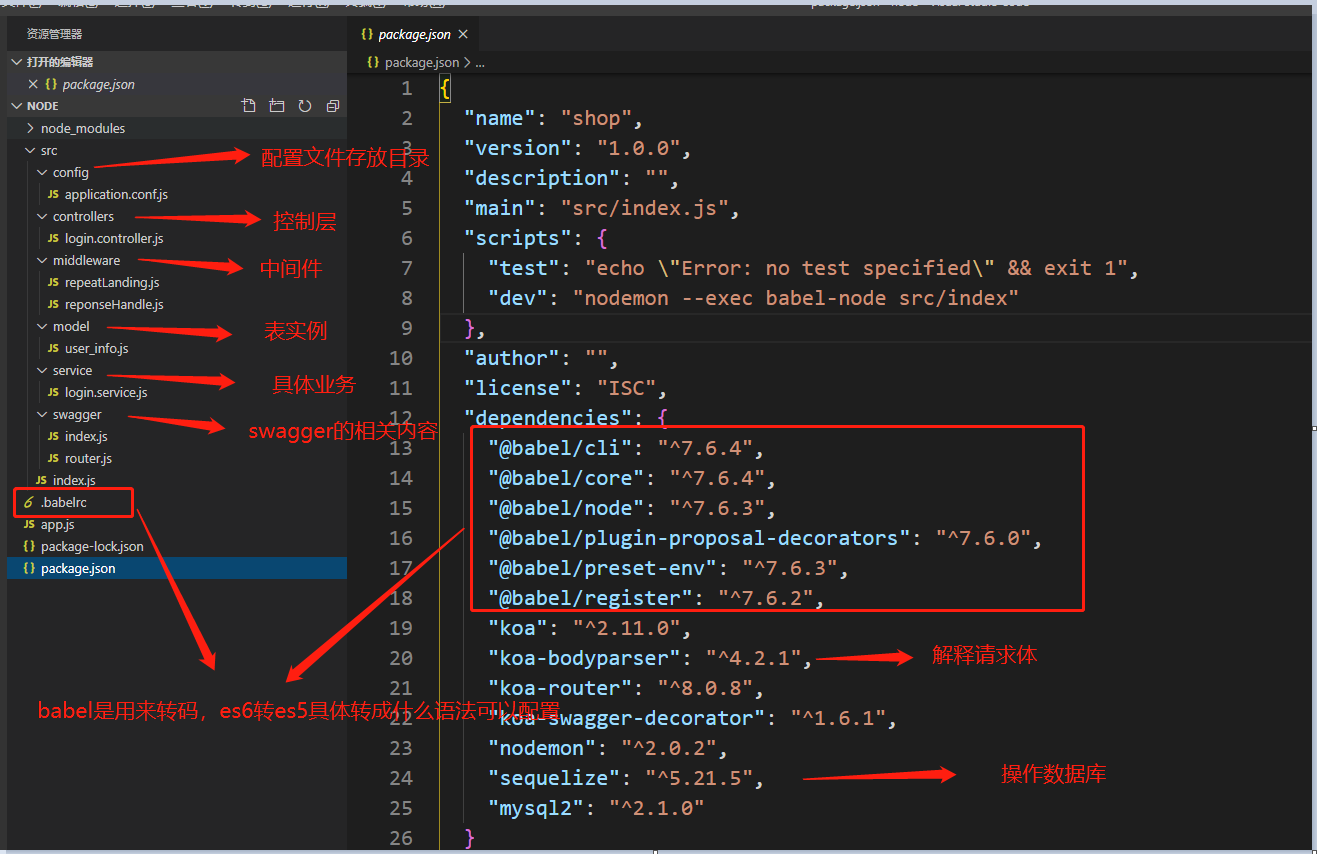Click line number 19 in the gutter
This screenshot has width=1317, height=854.
(x=400, y=628)
